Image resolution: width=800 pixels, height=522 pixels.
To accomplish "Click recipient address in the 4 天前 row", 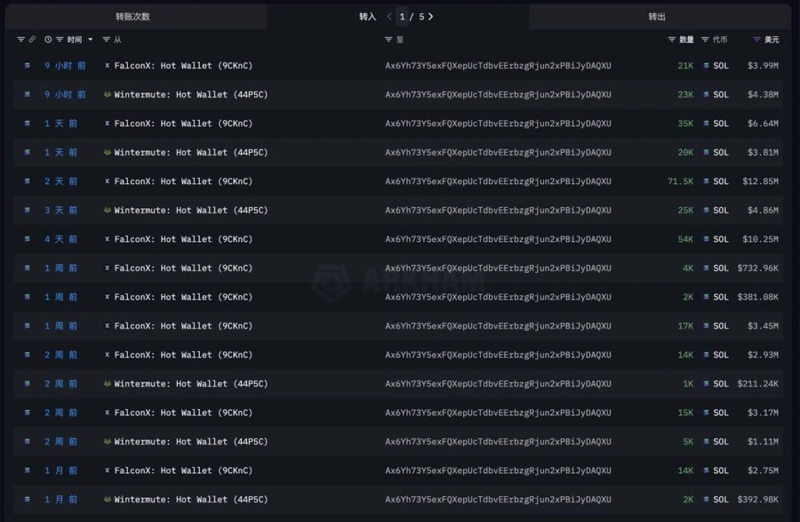I will pyautogui.click(x=497, y=240).
